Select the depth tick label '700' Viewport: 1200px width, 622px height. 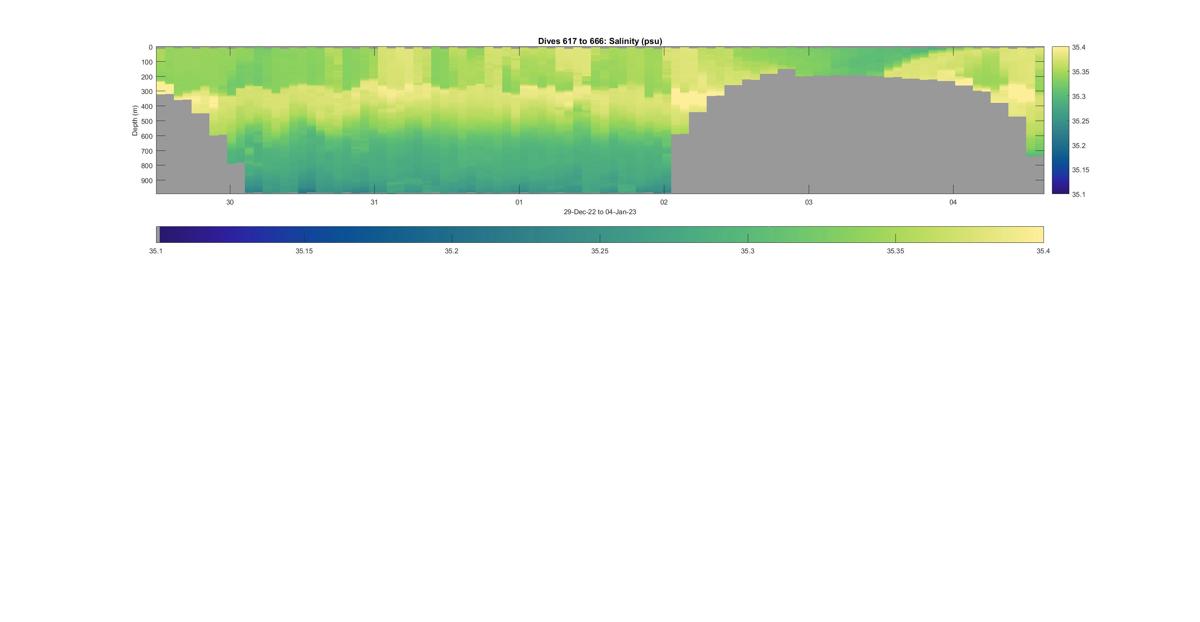146,151
